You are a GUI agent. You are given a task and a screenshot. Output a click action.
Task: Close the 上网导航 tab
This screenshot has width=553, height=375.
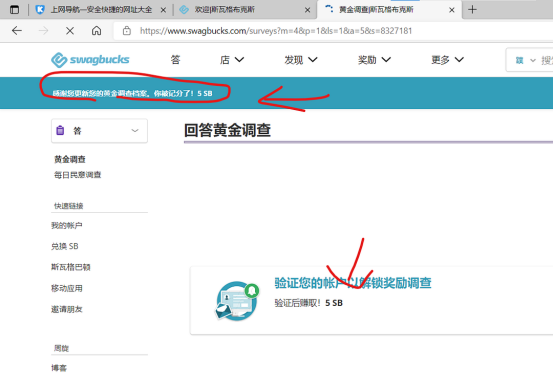163,10
